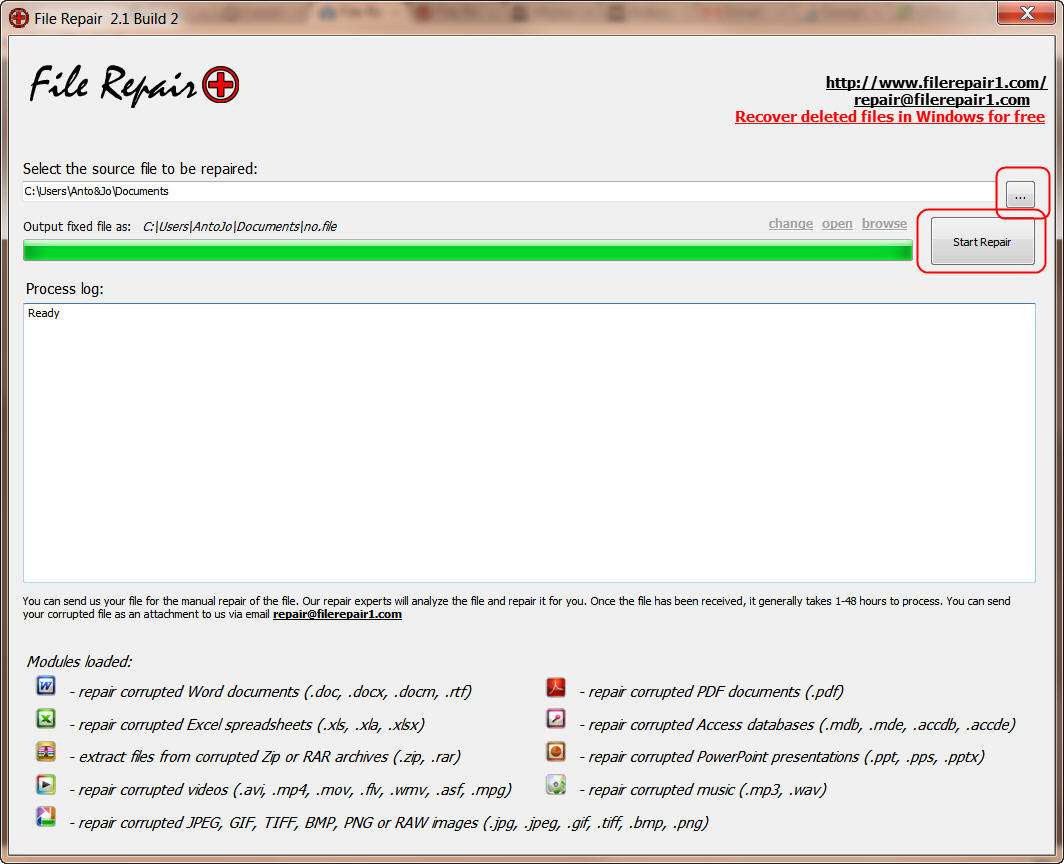Click the repair@filerepair1.com header email link
Screen dimensions: 1064x864
941,100
